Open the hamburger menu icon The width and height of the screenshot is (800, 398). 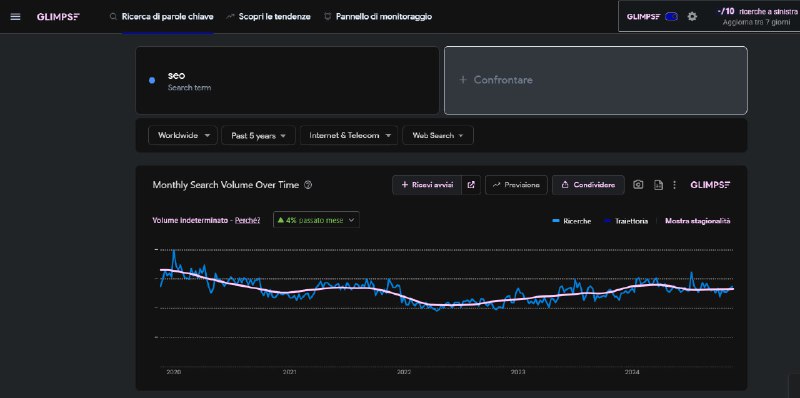click(x=15, y=17)
